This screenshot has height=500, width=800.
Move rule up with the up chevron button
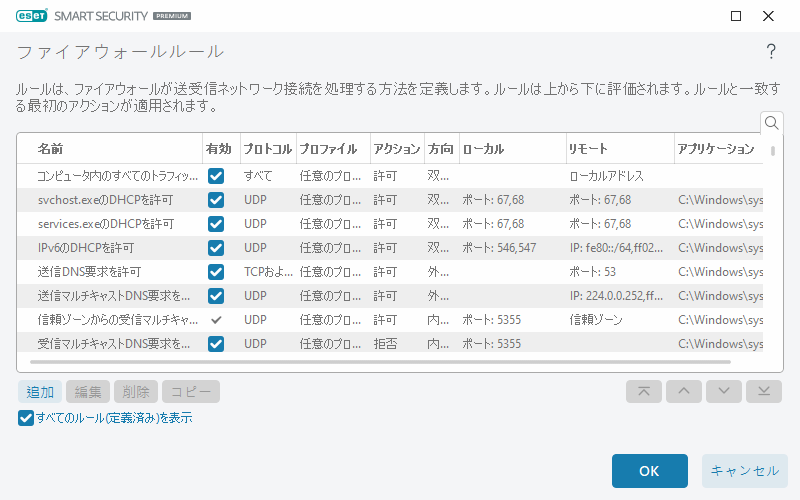(x=684, y=391)
